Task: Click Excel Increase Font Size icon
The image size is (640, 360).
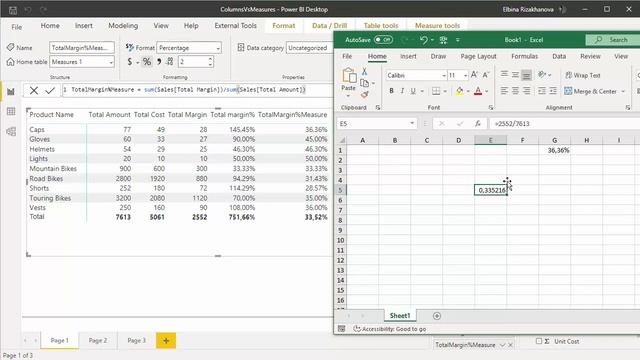Action: [474, 75]
